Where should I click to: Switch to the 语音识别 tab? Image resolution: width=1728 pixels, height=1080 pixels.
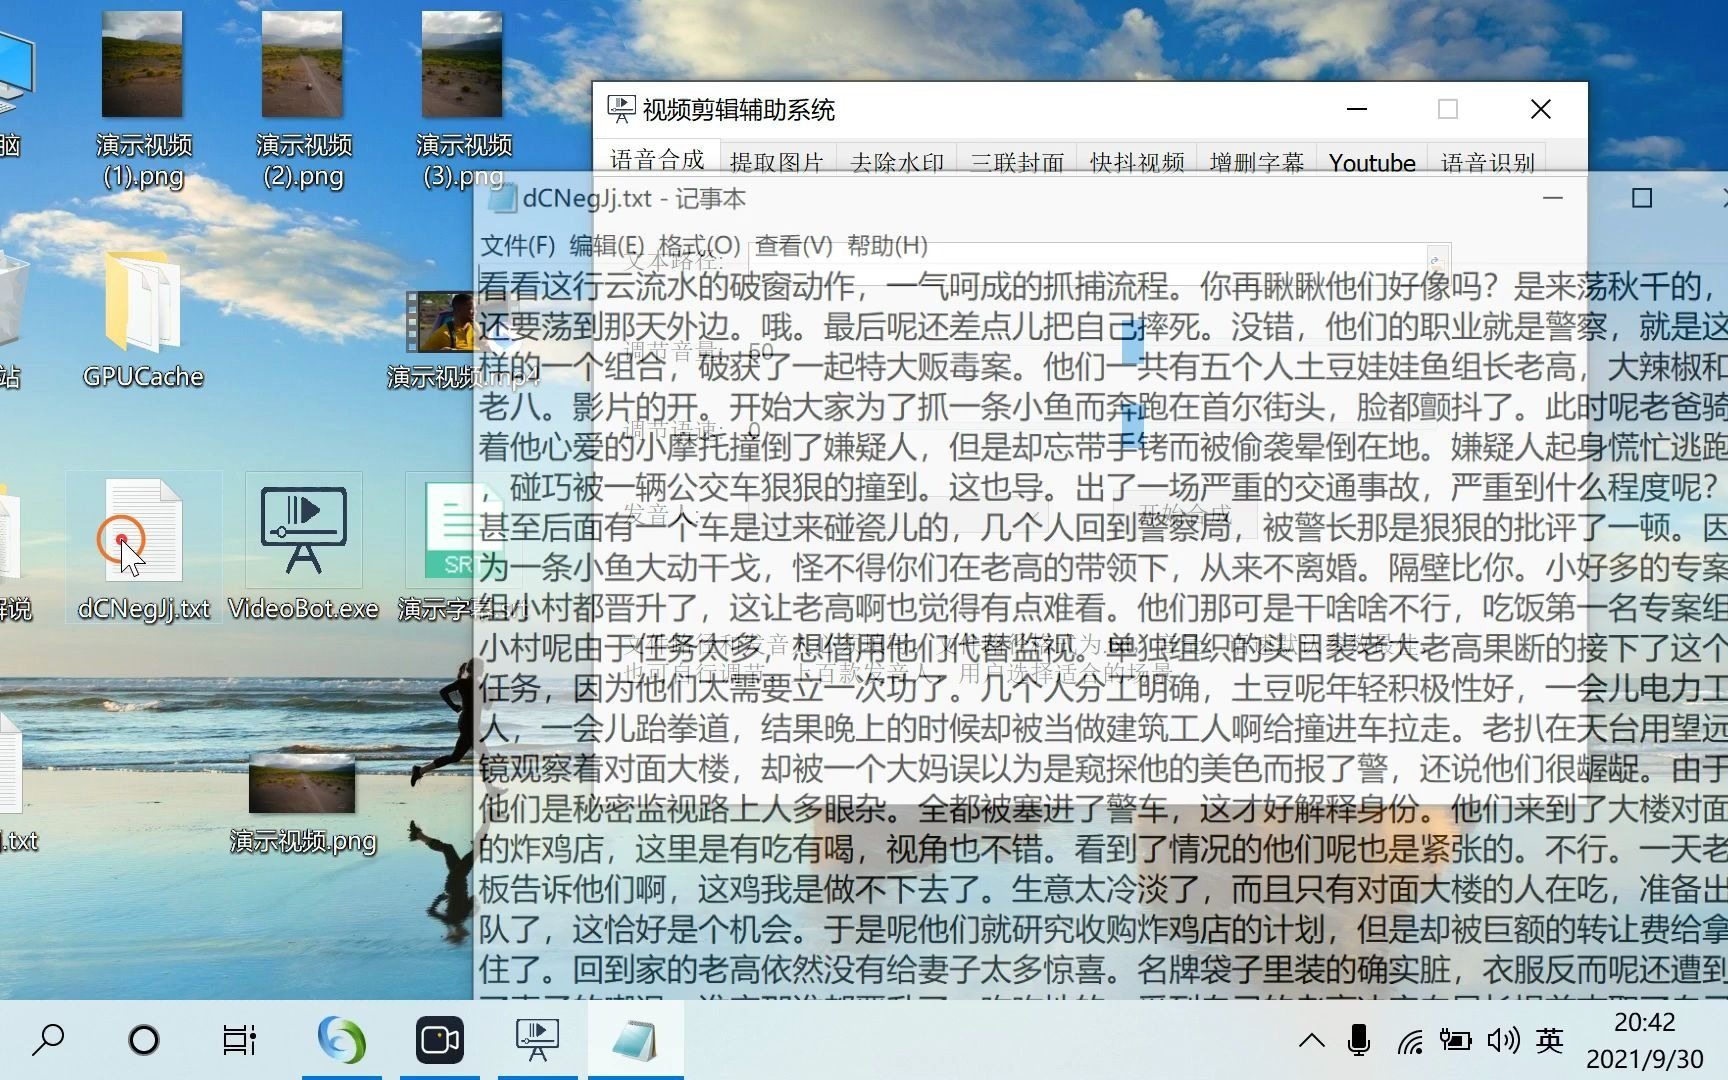(x=1488, y=162)
